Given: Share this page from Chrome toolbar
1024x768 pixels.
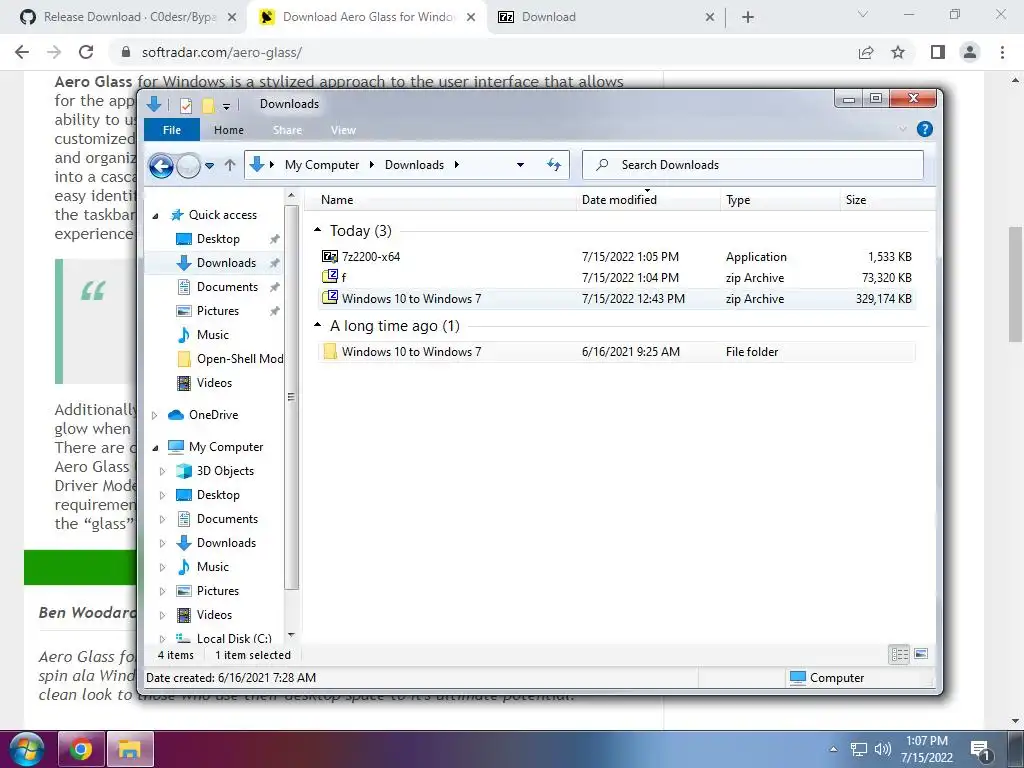Looking at the screenshot, I should (x=866, y=52).
